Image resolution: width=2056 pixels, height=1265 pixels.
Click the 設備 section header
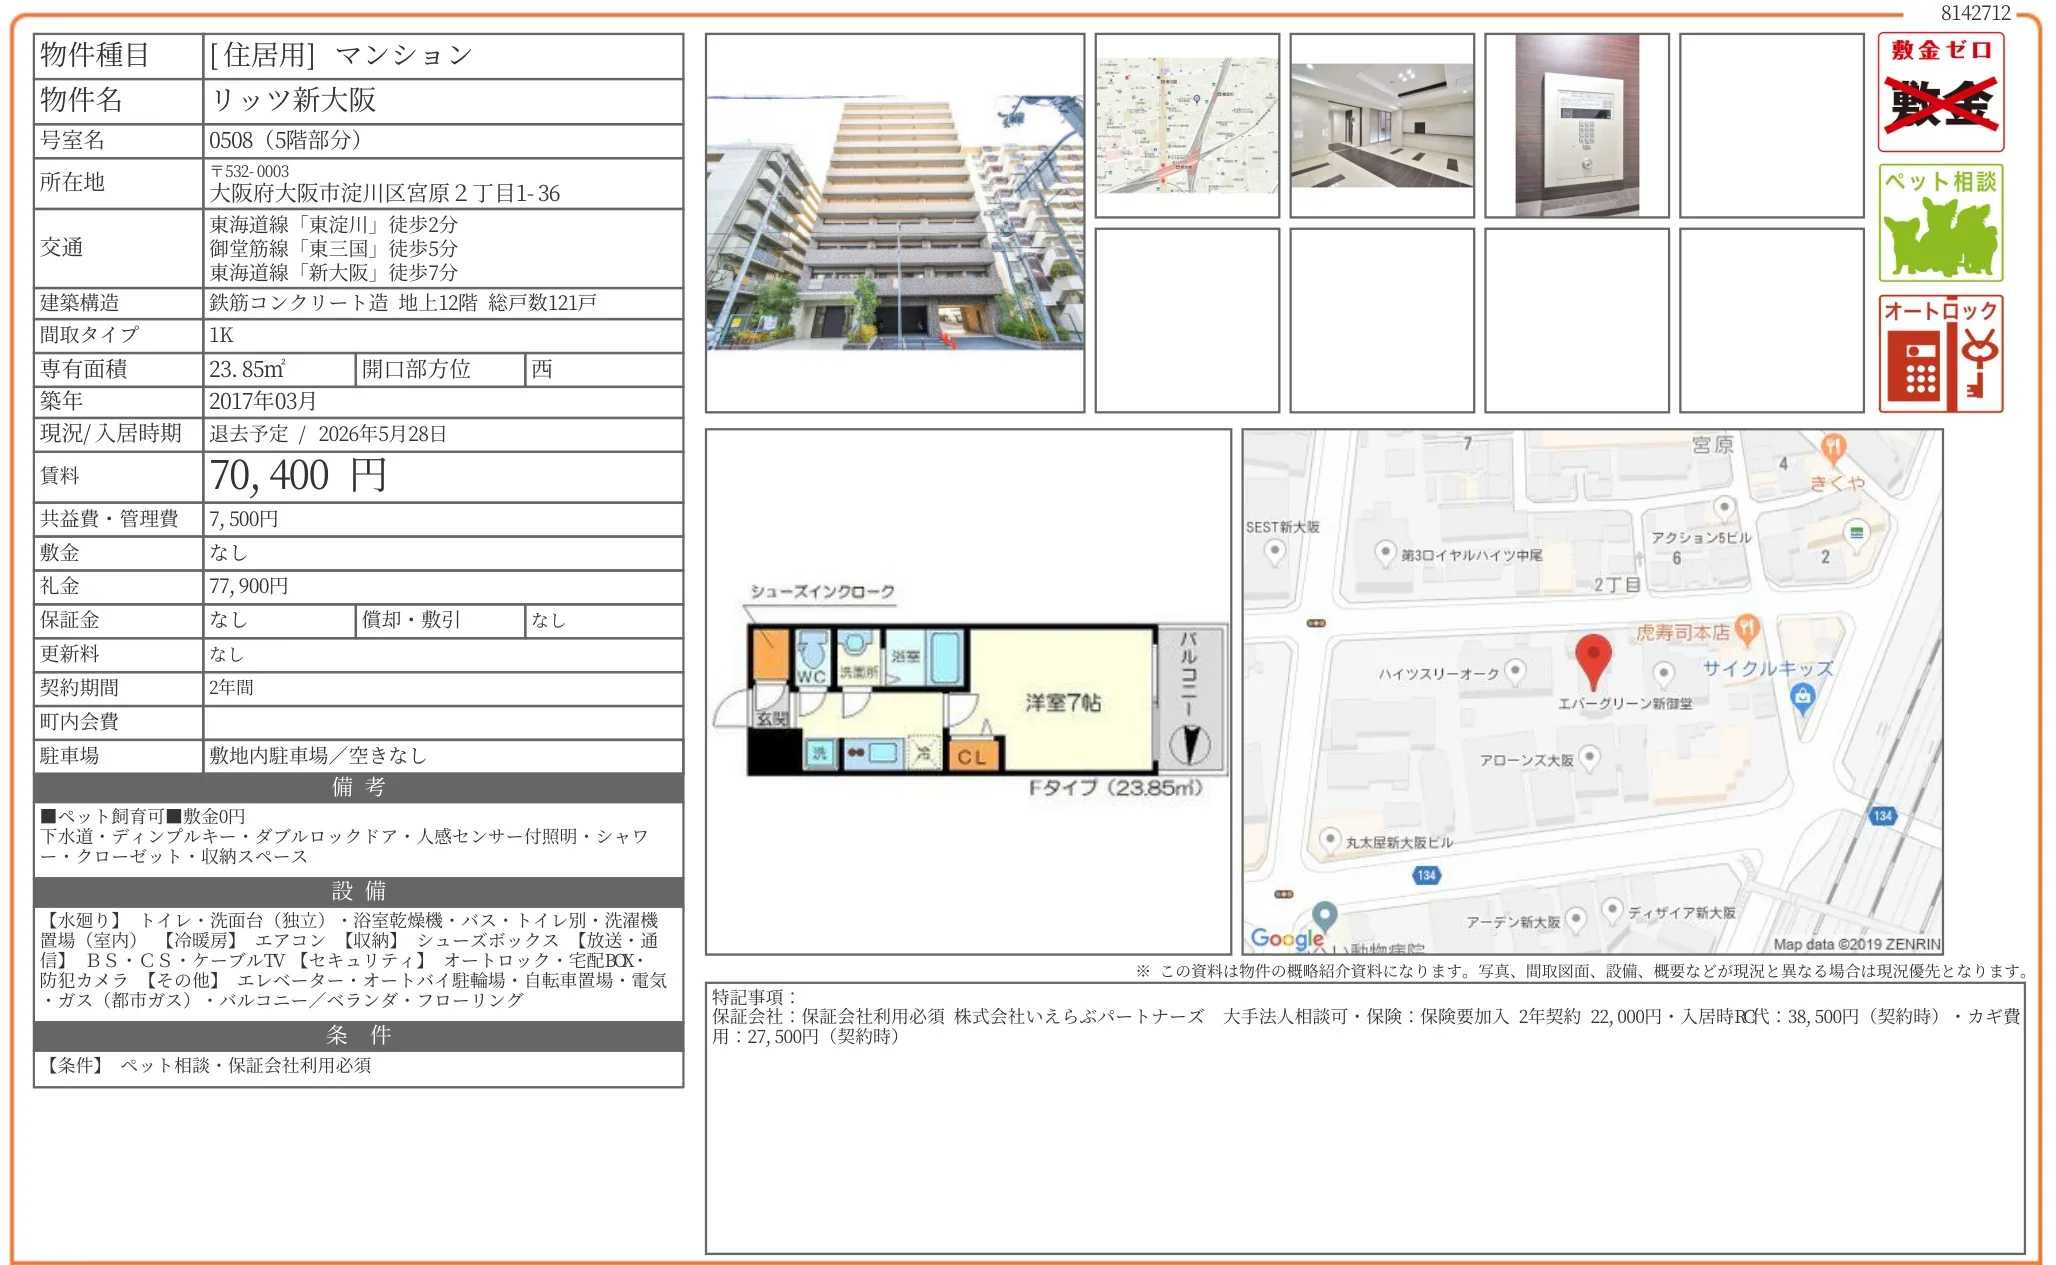[x=358, y=891]
